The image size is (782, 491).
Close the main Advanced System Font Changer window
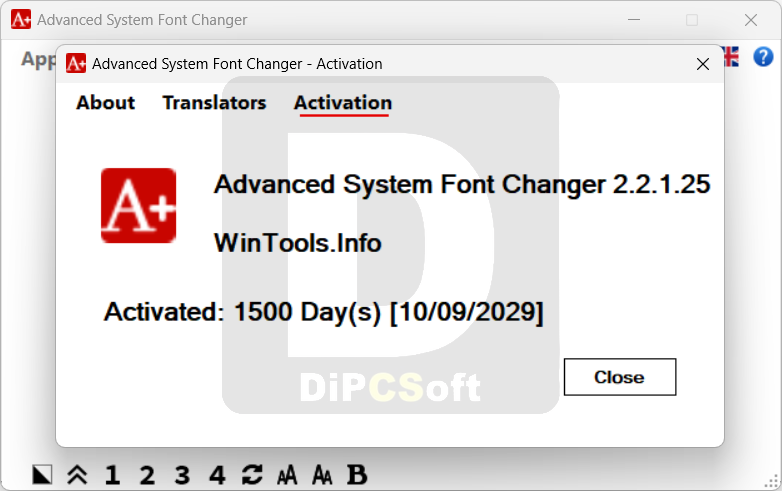pos(751,20)
